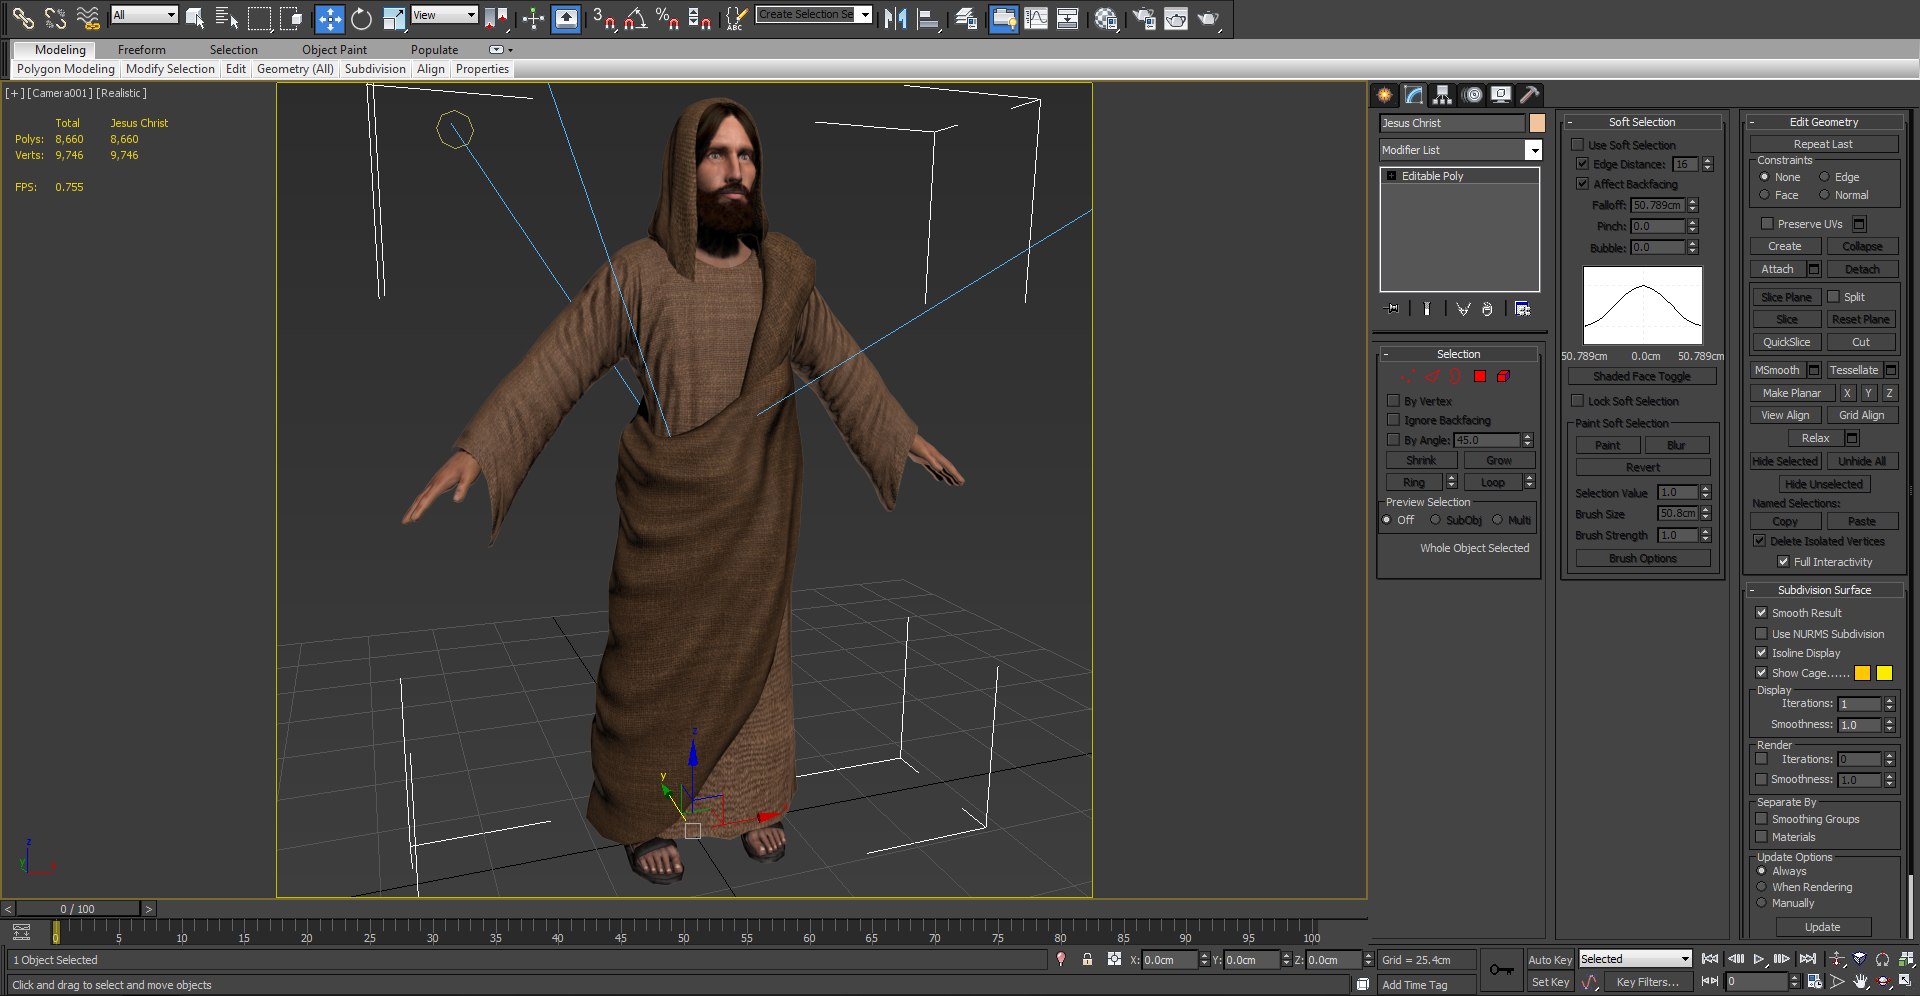The height and width of the screenshot is (996, 1920).
Task: Select the Edge constraint radio button
Action: [1824, 177]
